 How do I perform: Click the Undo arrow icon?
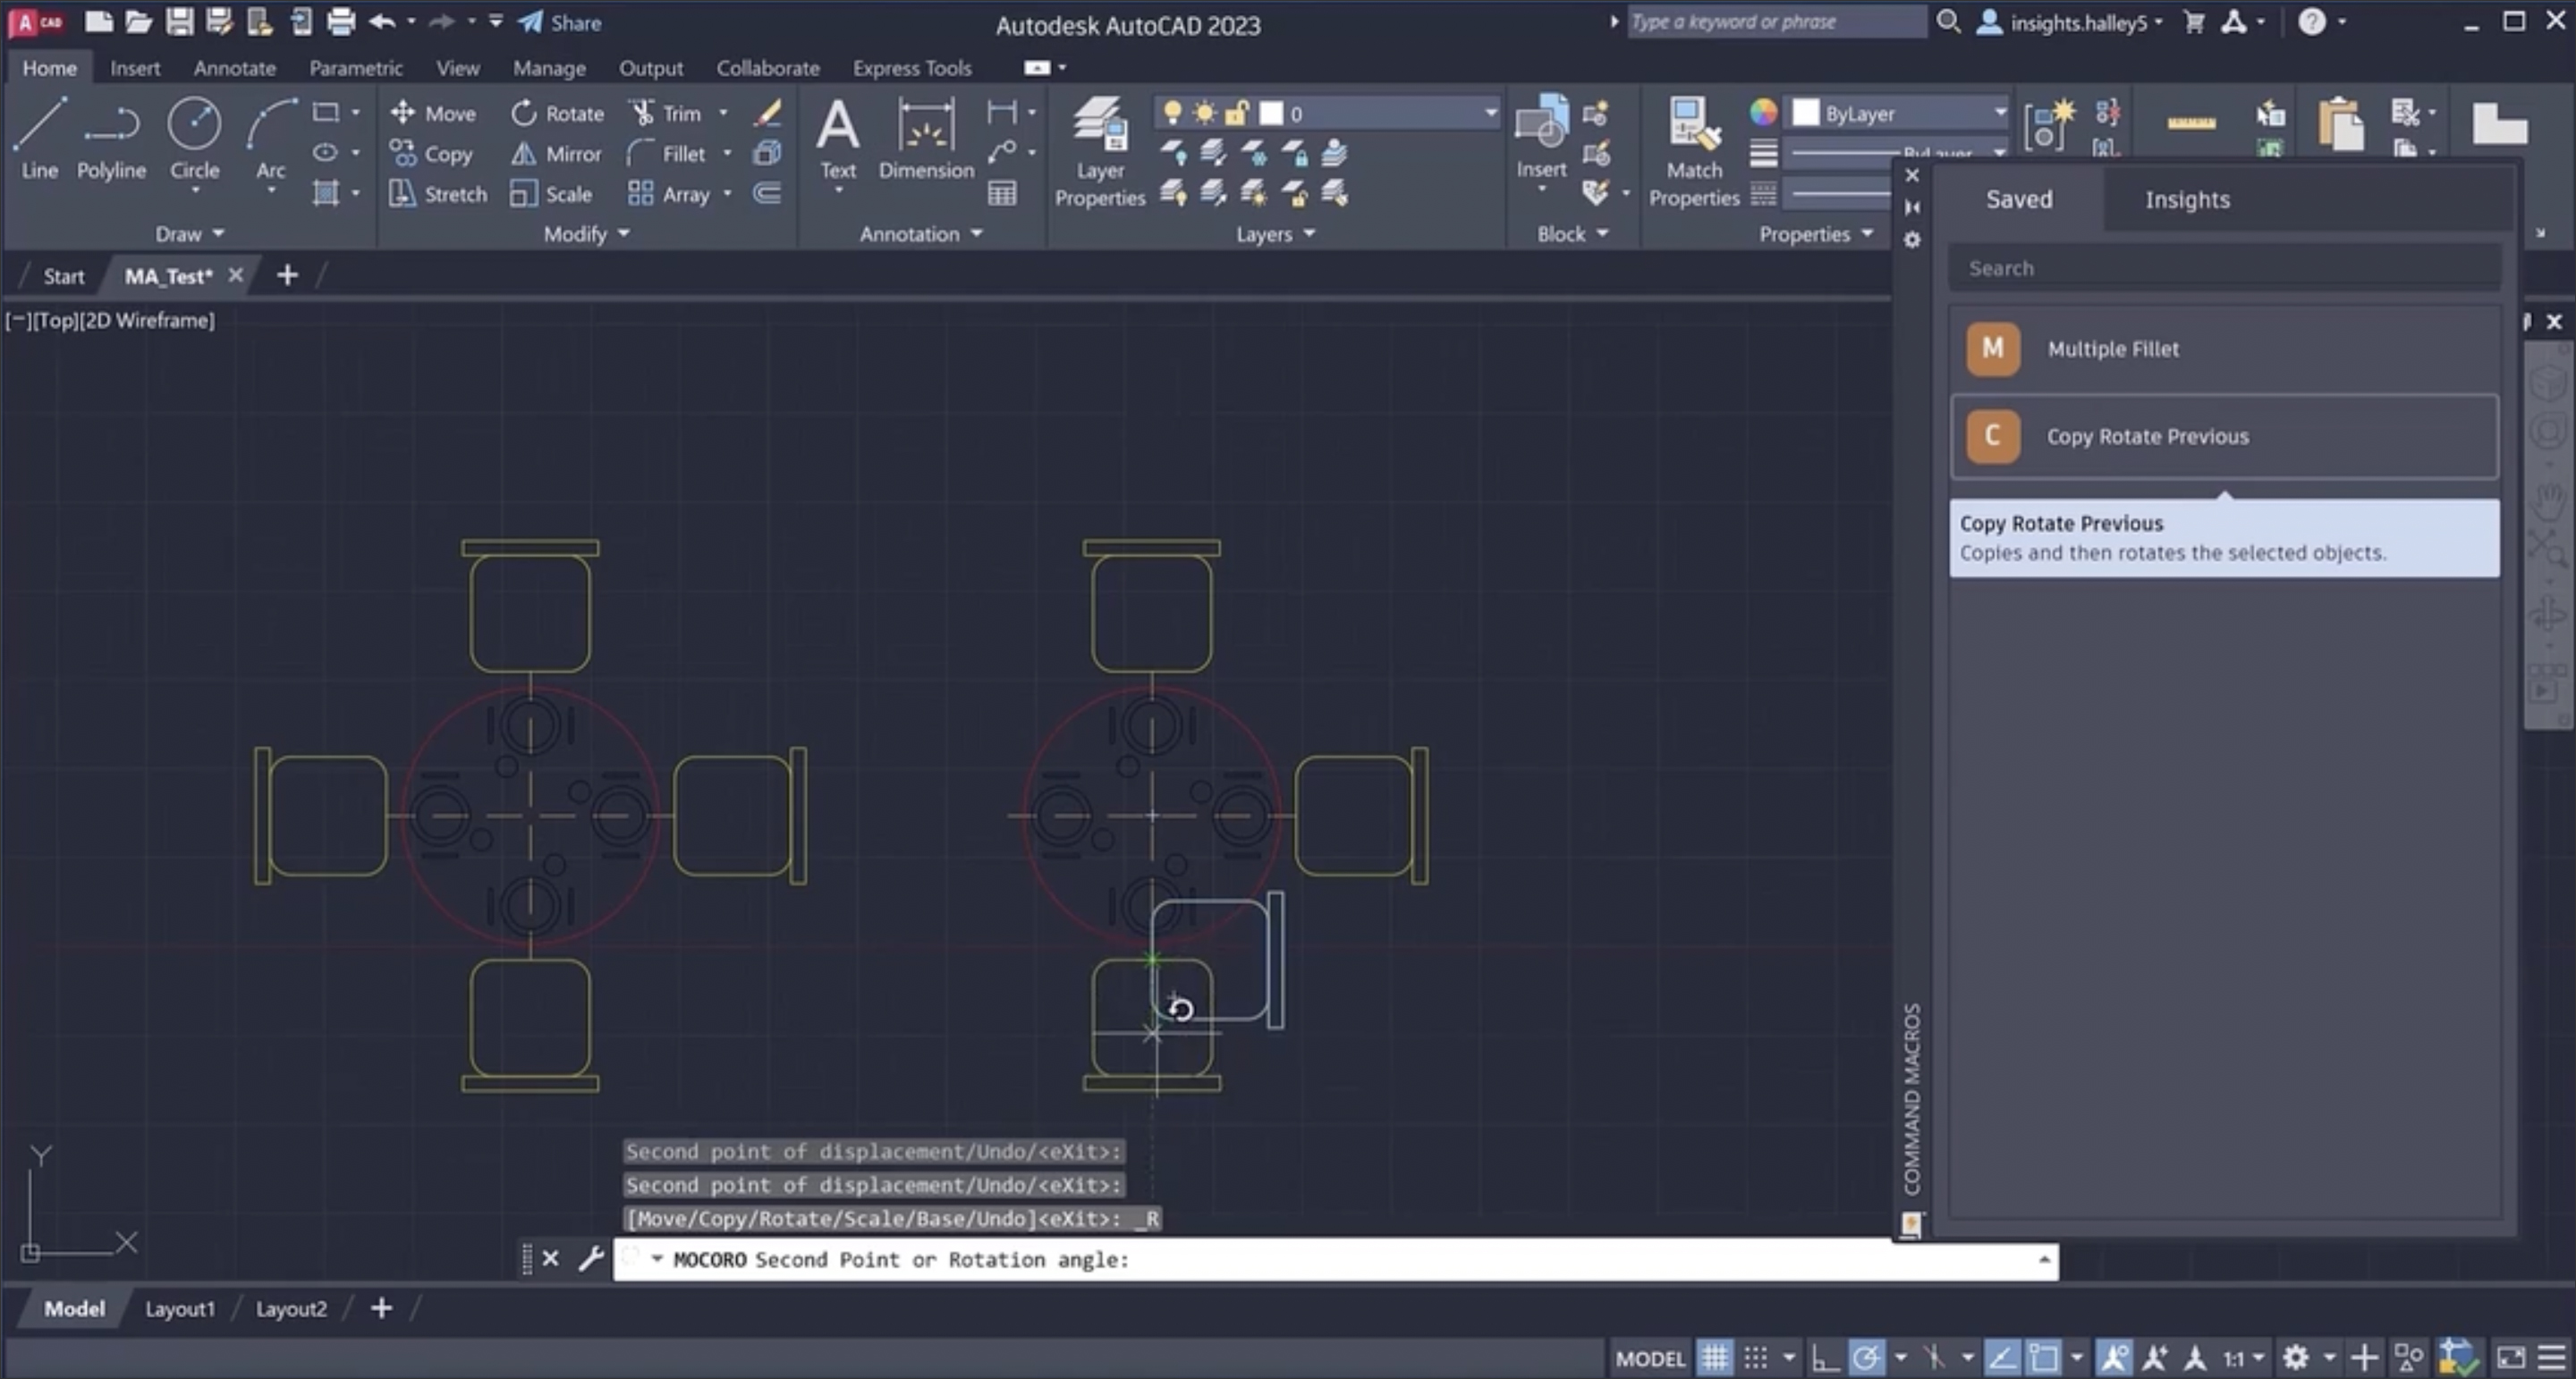point(382,22)
